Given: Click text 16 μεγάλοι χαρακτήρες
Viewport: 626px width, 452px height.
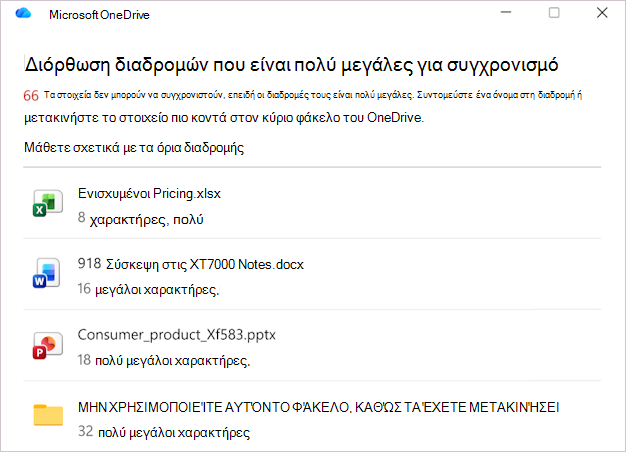Looking at the screenshot, I should tap(149, 289).
